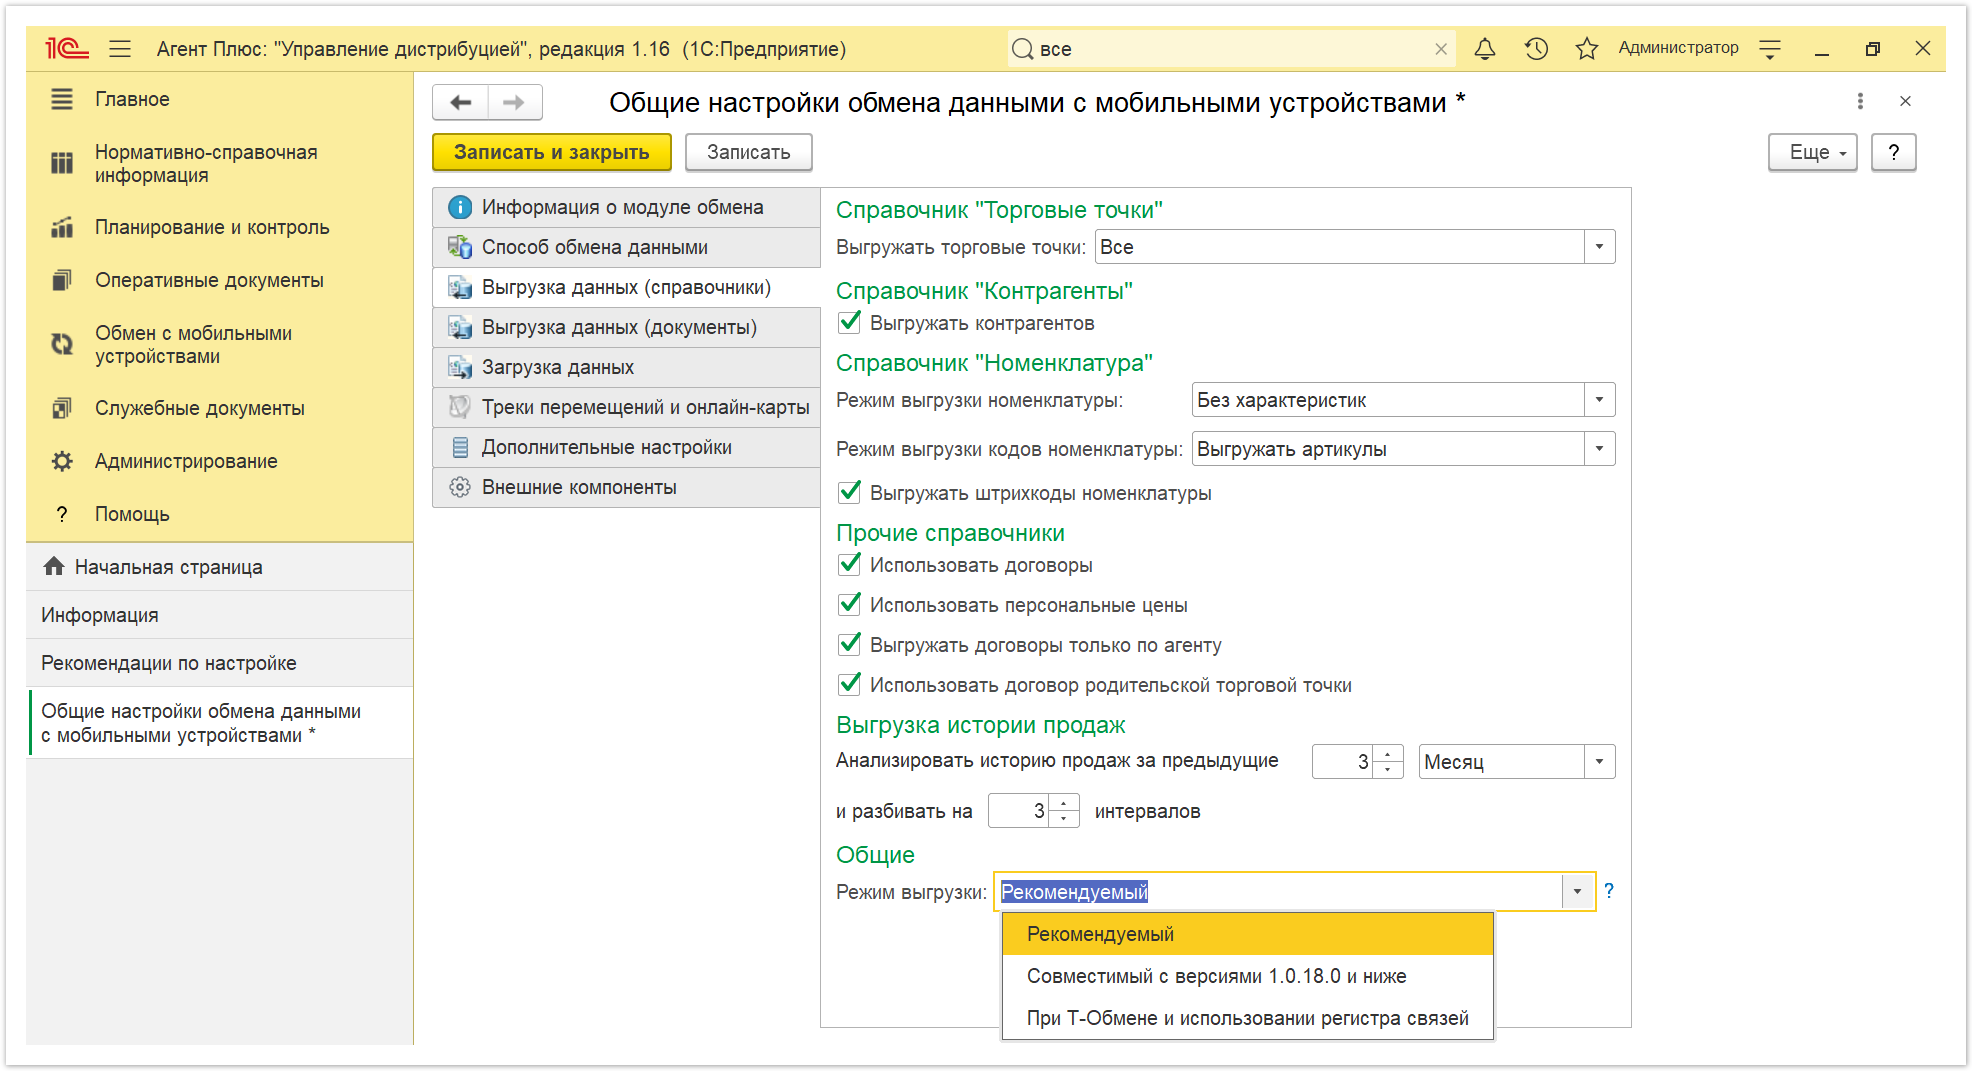This screenshot has width=1972, height=1071.
Task: Toggle Выгружать контрагентов checkbox
Action: [850, 322]
